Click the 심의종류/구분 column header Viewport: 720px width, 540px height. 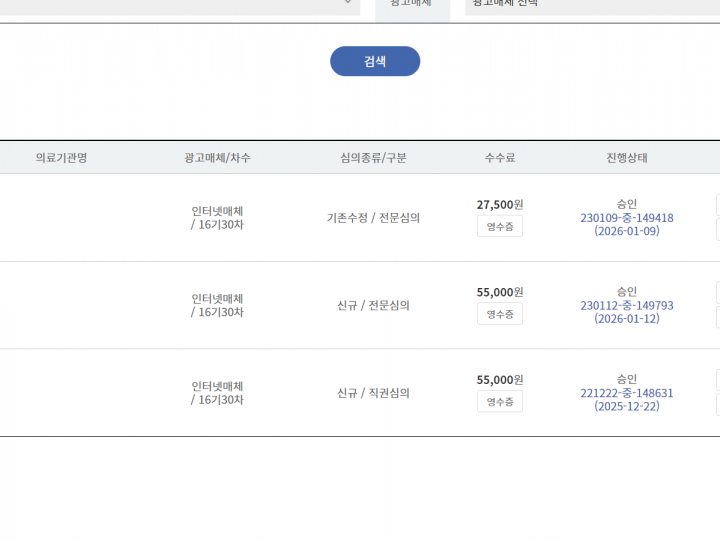click(373, 158)
